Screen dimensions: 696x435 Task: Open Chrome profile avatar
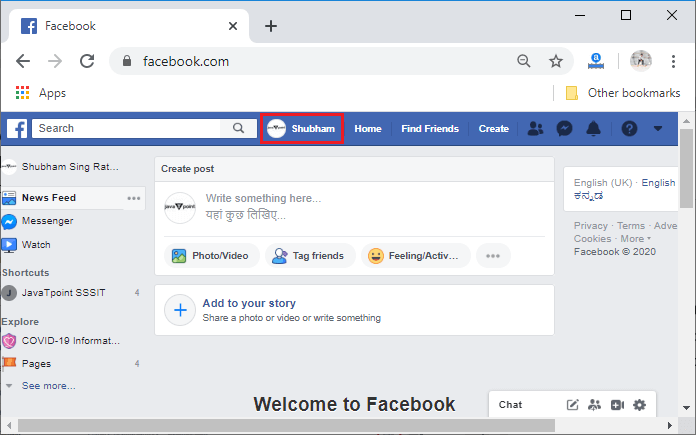[x=641, y=61]
